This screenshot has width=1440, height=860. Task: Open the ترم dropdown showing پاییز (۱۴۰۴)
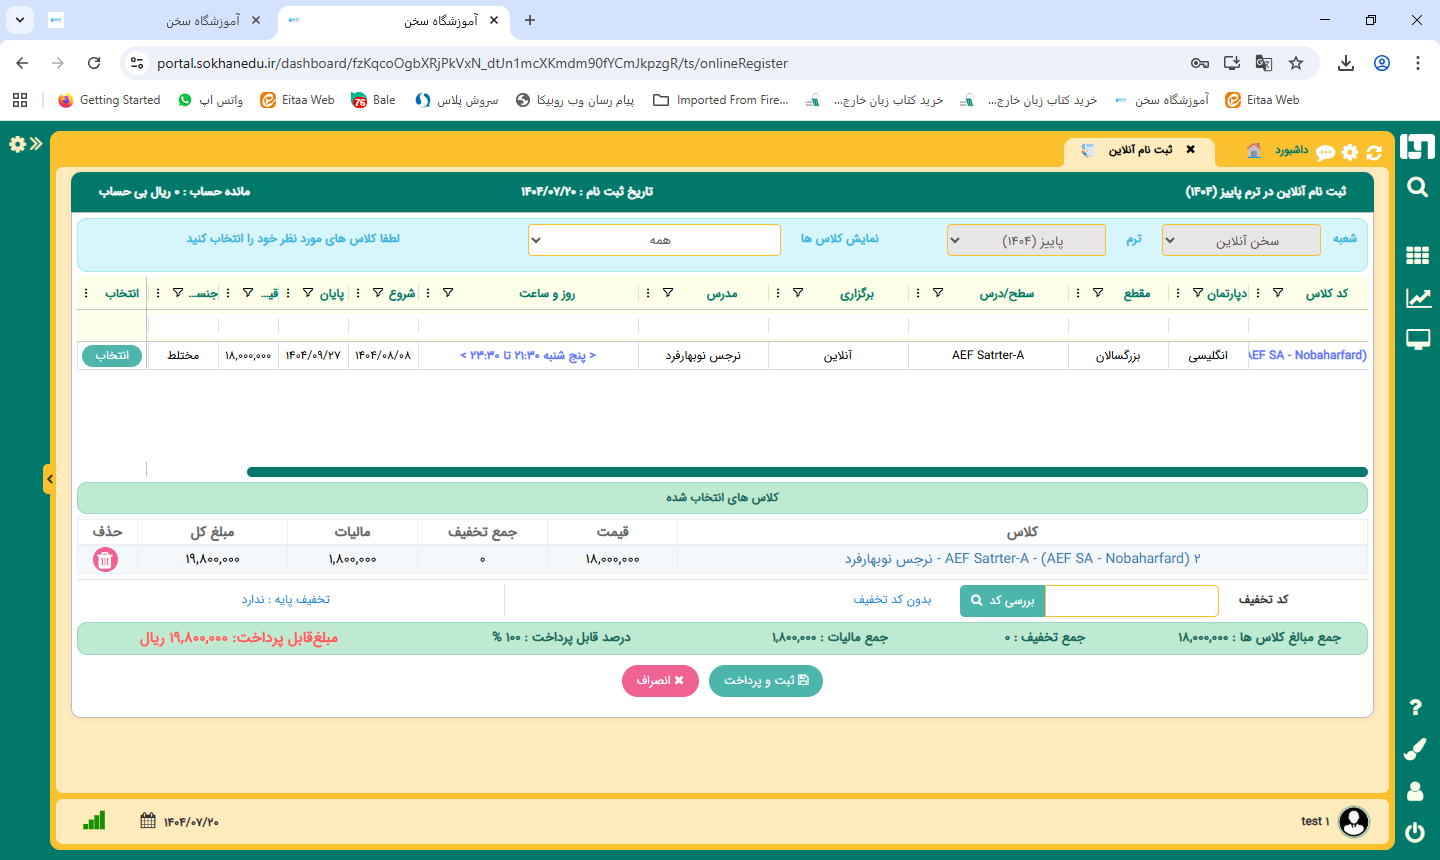click(1026, 240)
